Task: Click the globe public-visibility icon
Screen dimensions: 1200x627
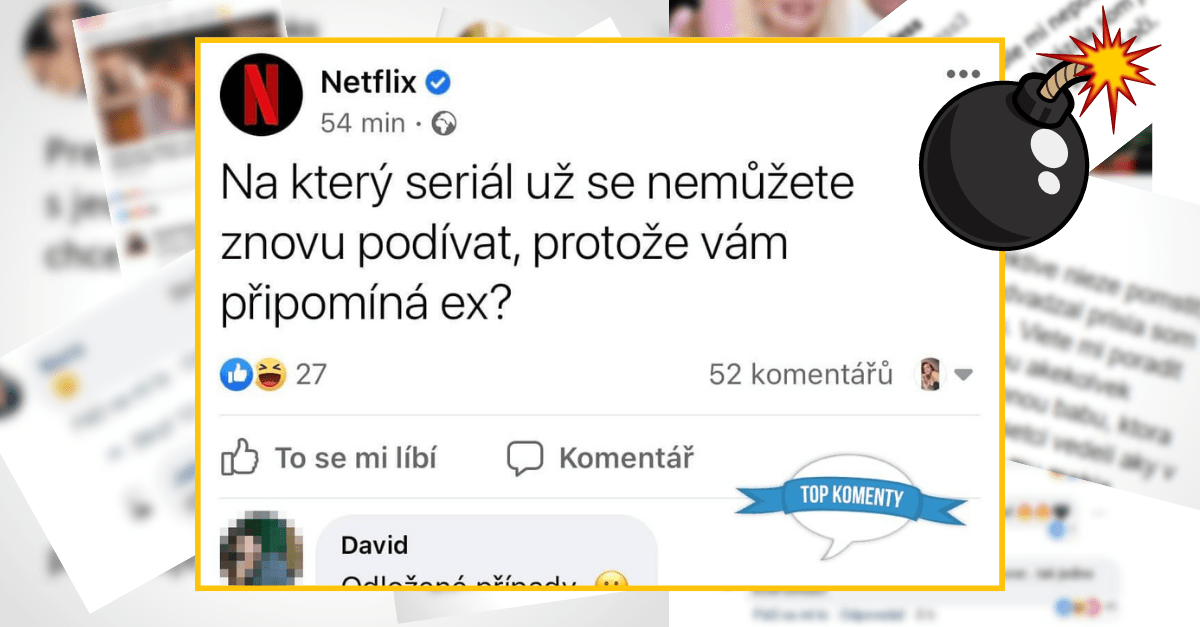Action: pos(444,124)
